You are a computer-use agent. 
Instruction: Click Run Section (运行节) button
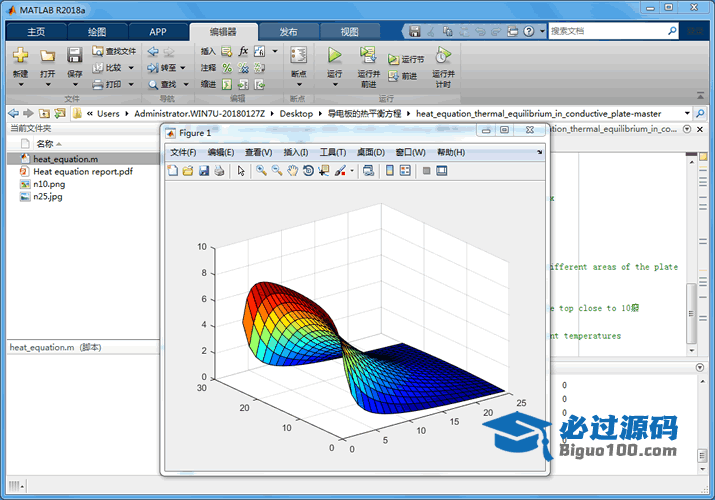point(406,59)
